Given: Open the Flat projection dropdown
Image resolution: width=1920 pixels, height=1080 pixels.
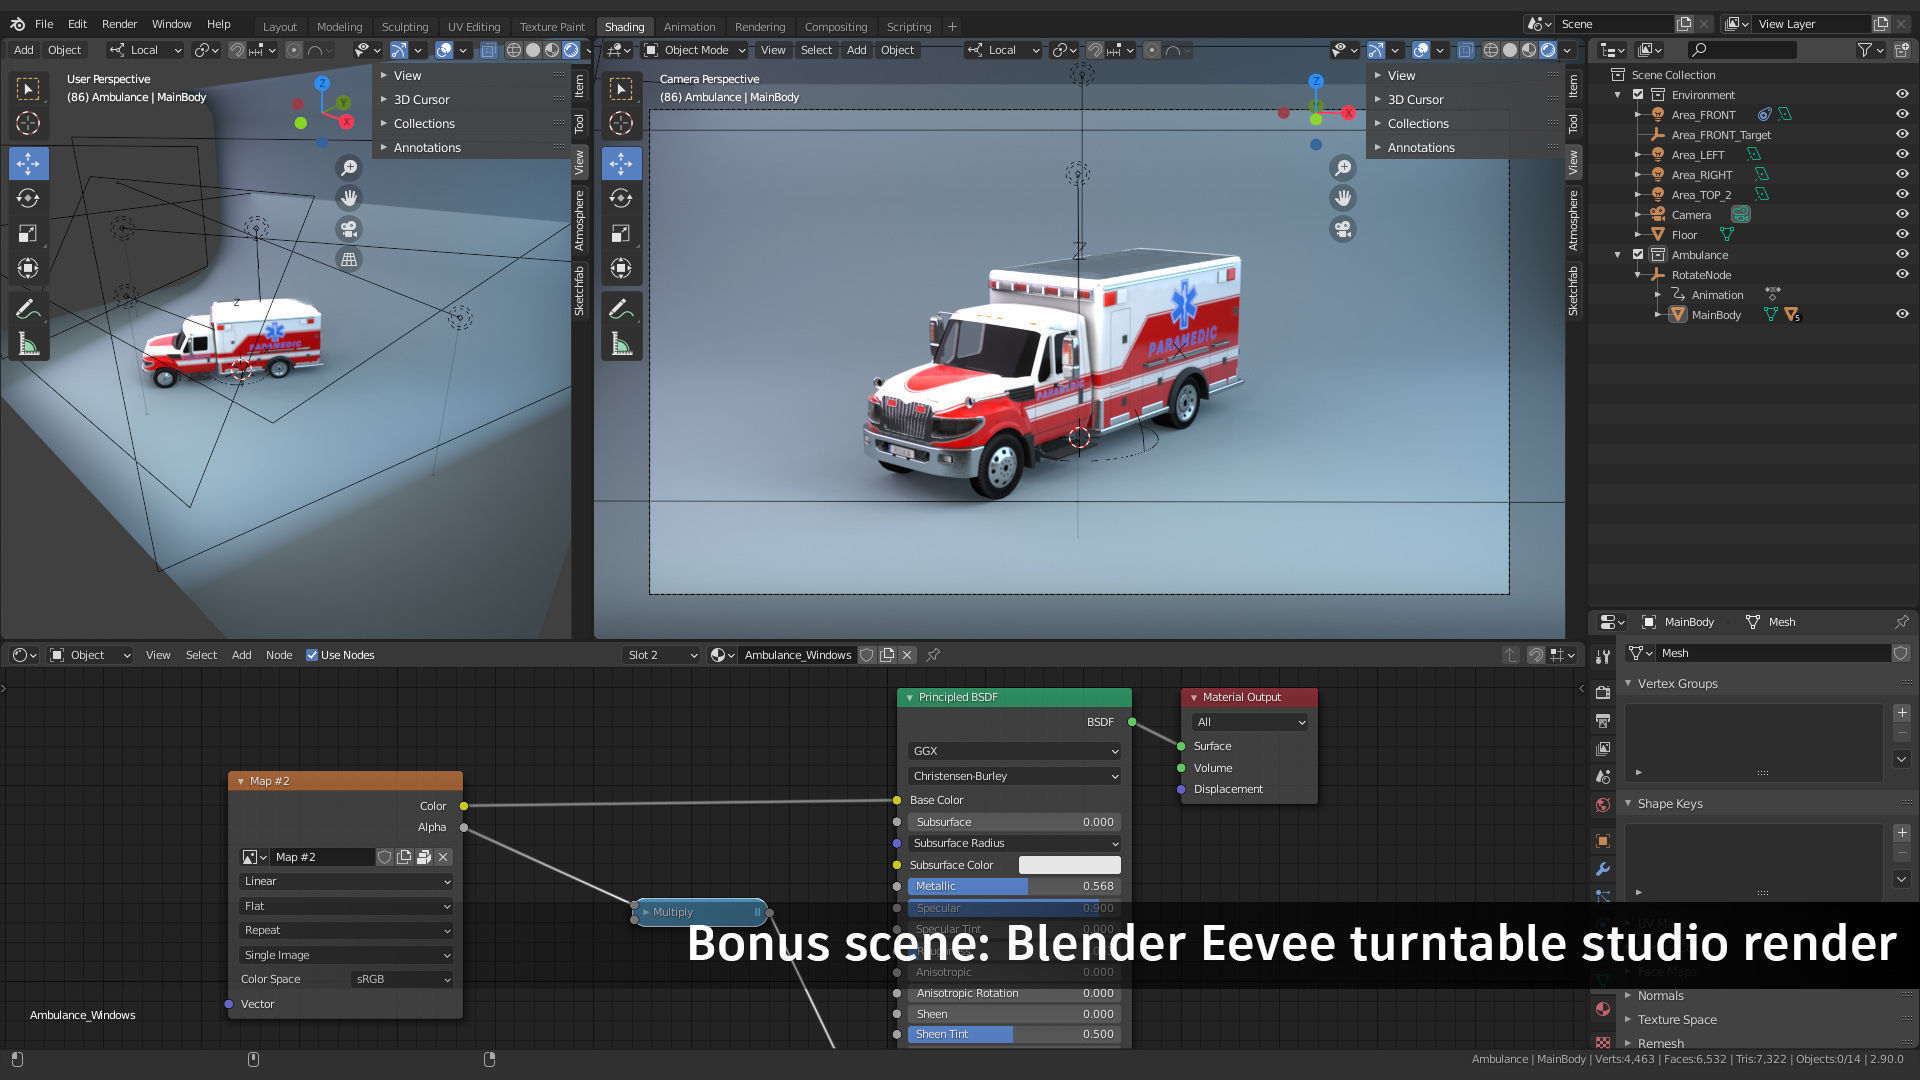Looking at the screenshot, I should tap(346, 906).
